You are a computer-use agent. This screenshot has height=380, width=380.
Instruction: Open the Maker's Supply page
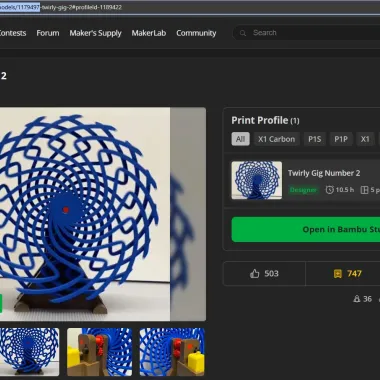coord(95,33)
